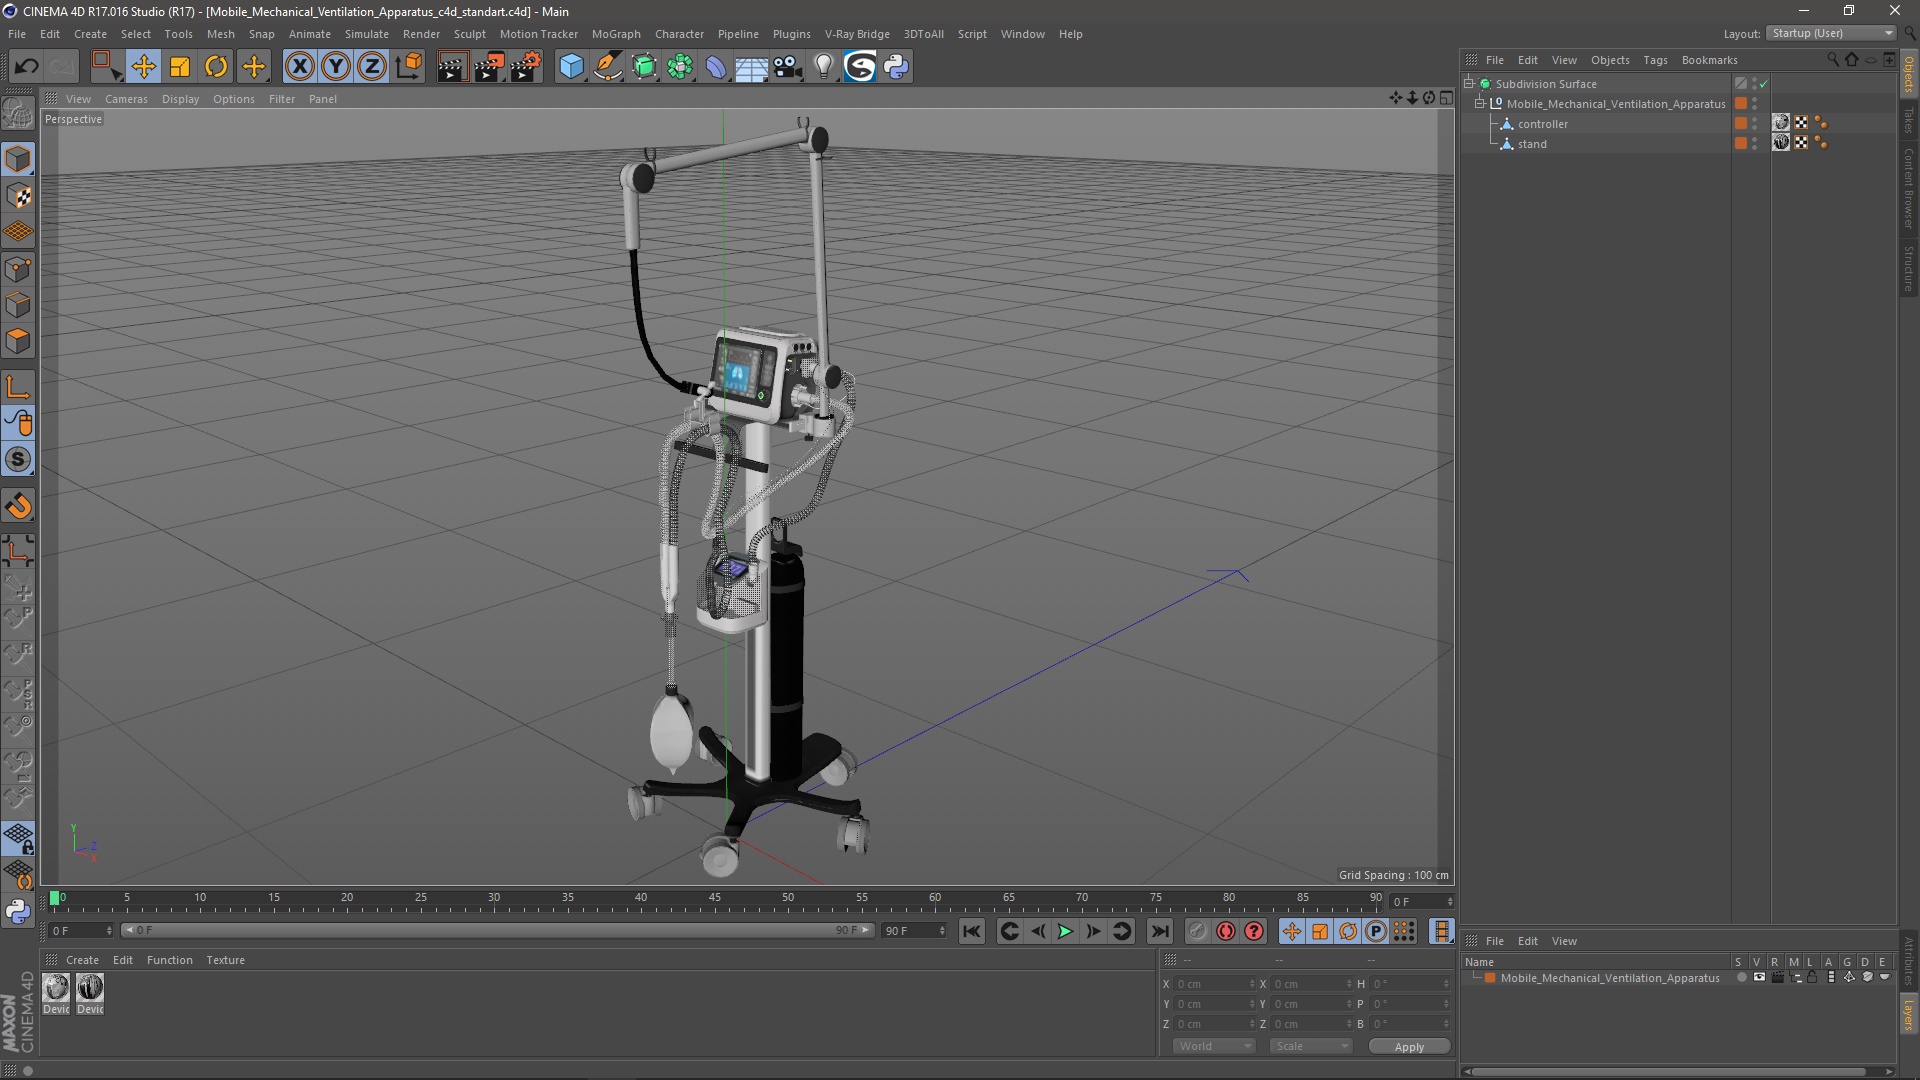This screenshot has height=1080, width=1920.
Task: Open the Render menu
Action: [421, 34]
